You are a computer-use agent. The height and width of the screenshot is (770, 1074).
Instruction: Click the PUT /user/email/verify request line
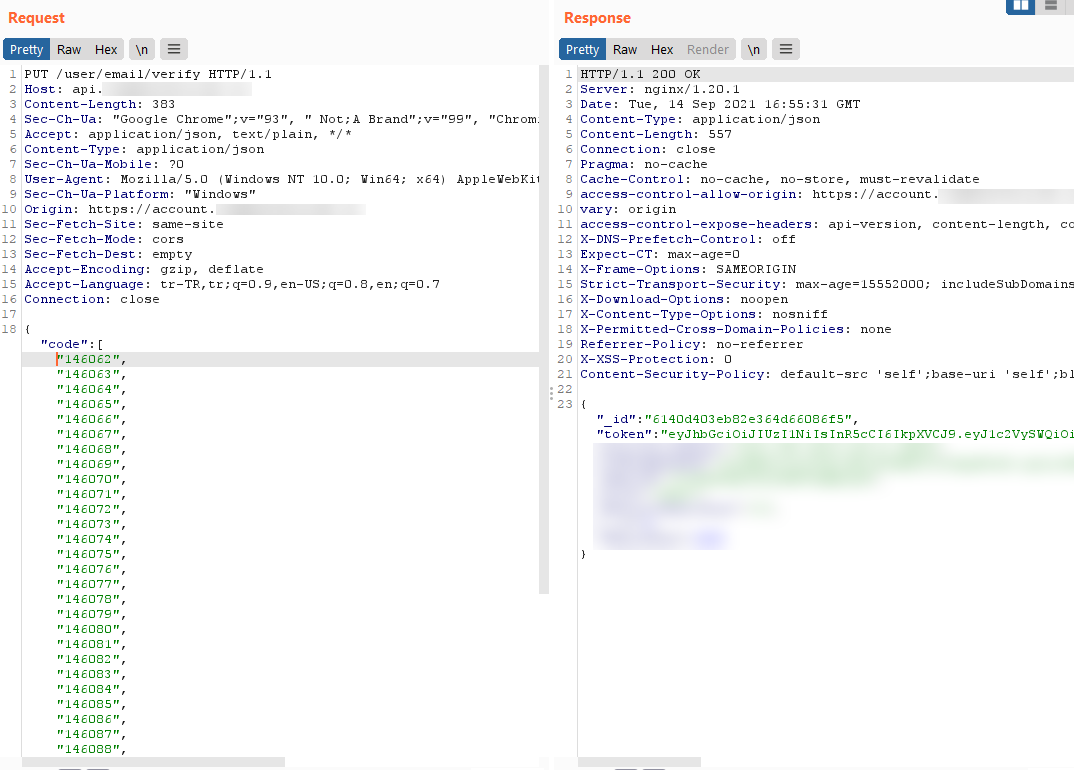click(148, 74)
